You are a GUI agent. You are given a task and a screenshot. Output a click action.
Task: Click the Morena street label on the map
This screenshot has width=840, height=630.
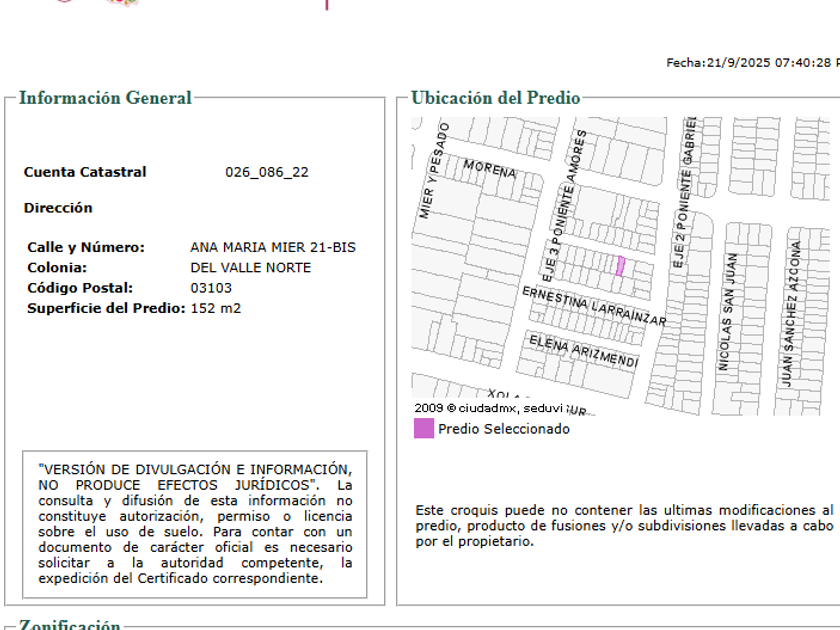pos(489,169)
